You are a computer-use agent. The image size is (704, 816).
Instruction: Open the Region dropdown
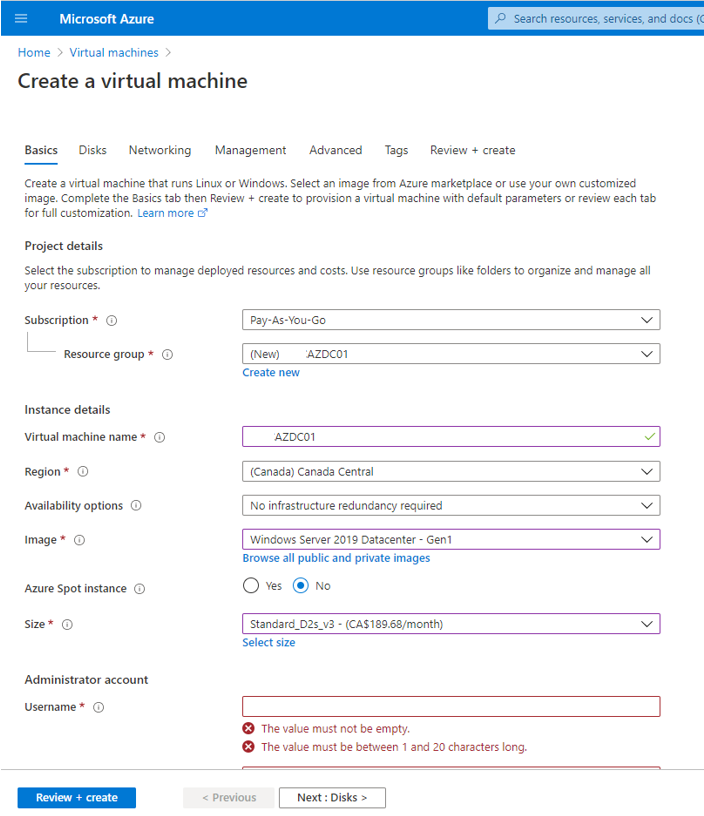(x=451, y=471)
